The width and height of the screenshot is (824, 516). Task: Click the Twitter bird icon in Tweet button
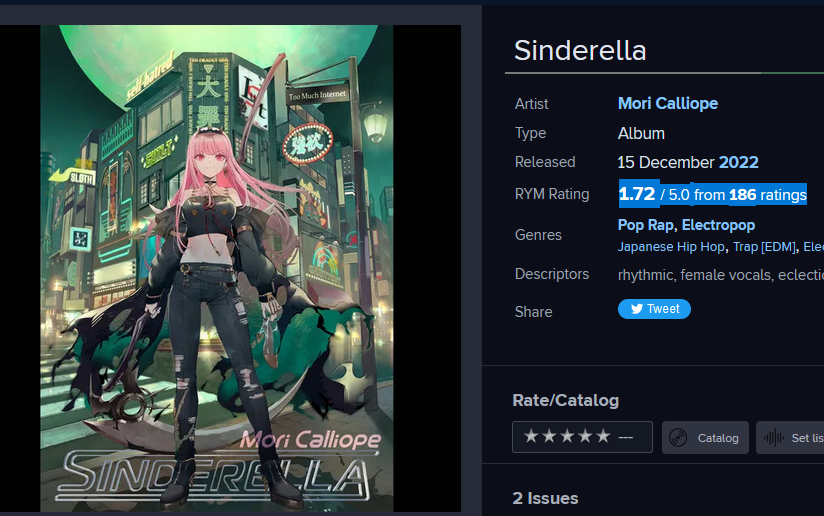(x=636, y=309)
